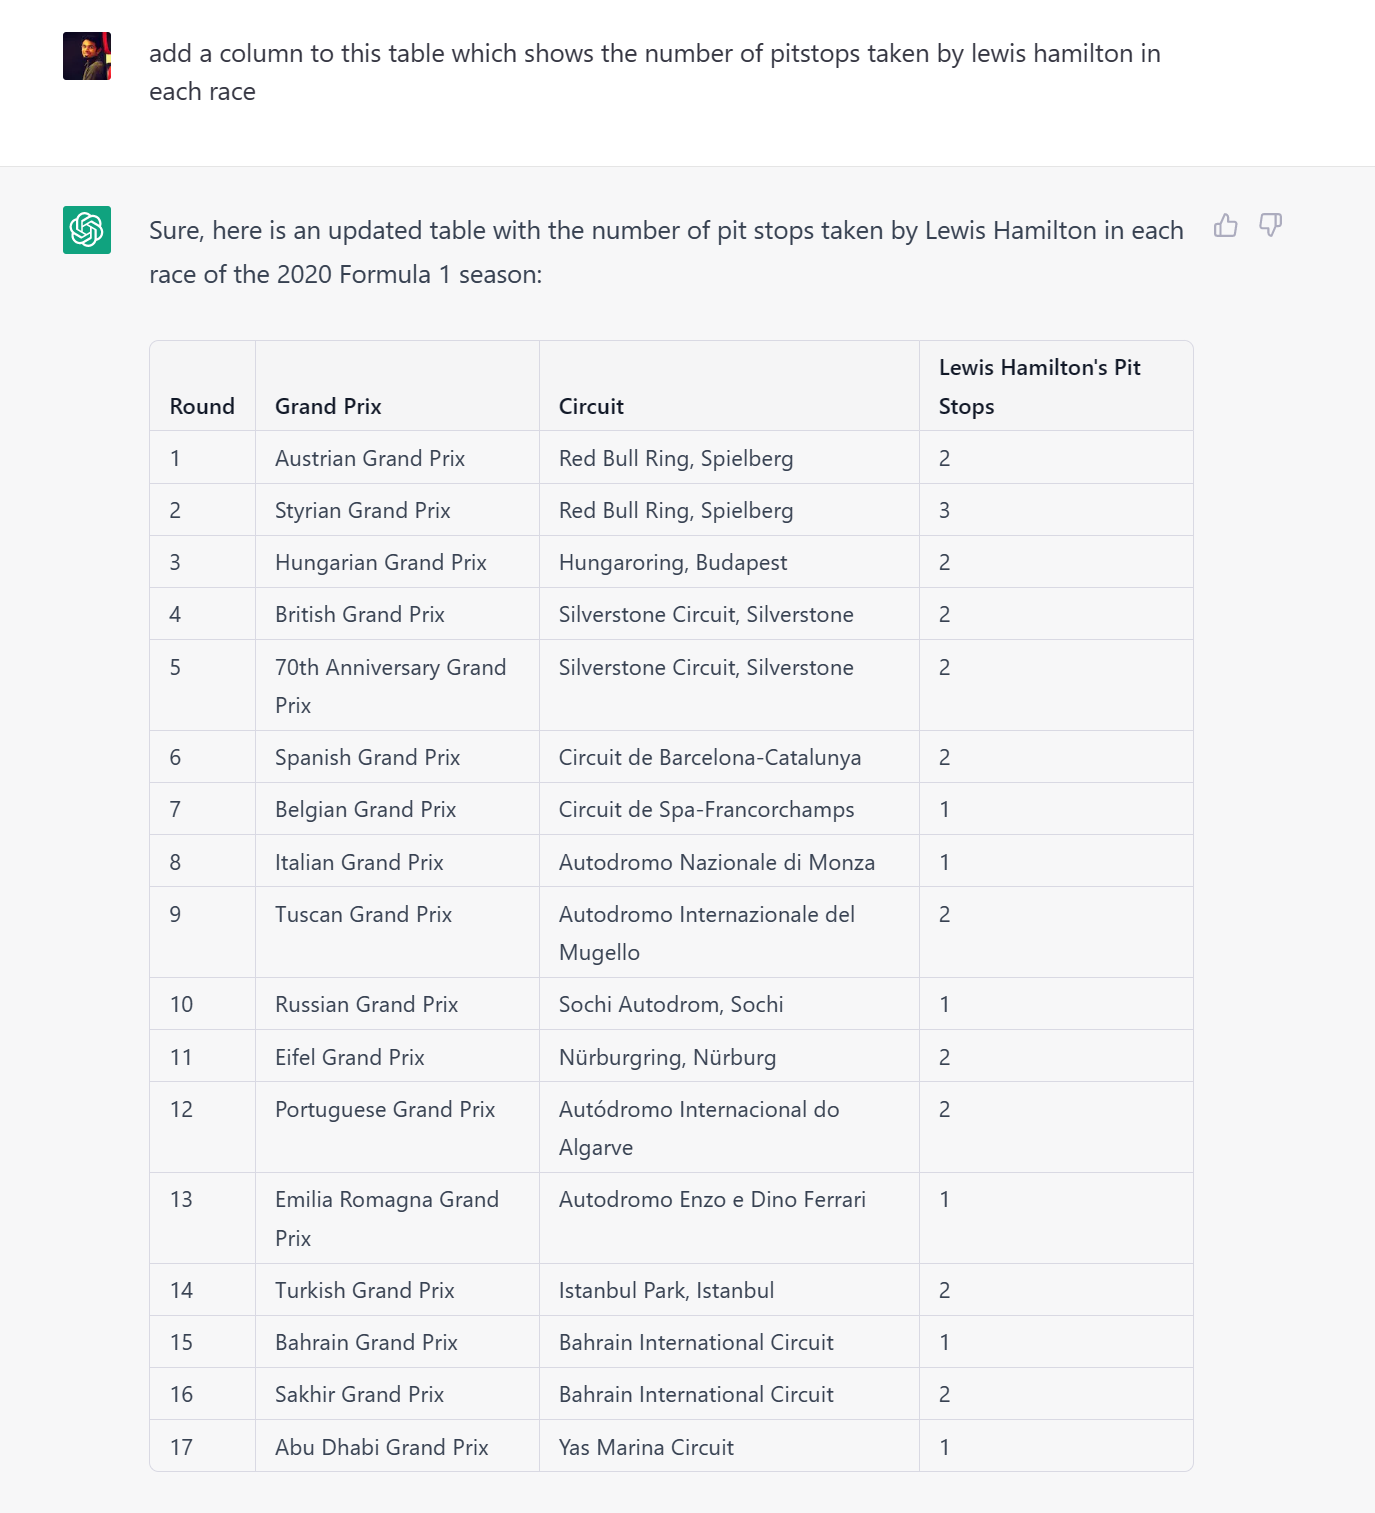Click the user's prompt message text
Screen dimensions: 1375x1513
click(x=654, y=72)
